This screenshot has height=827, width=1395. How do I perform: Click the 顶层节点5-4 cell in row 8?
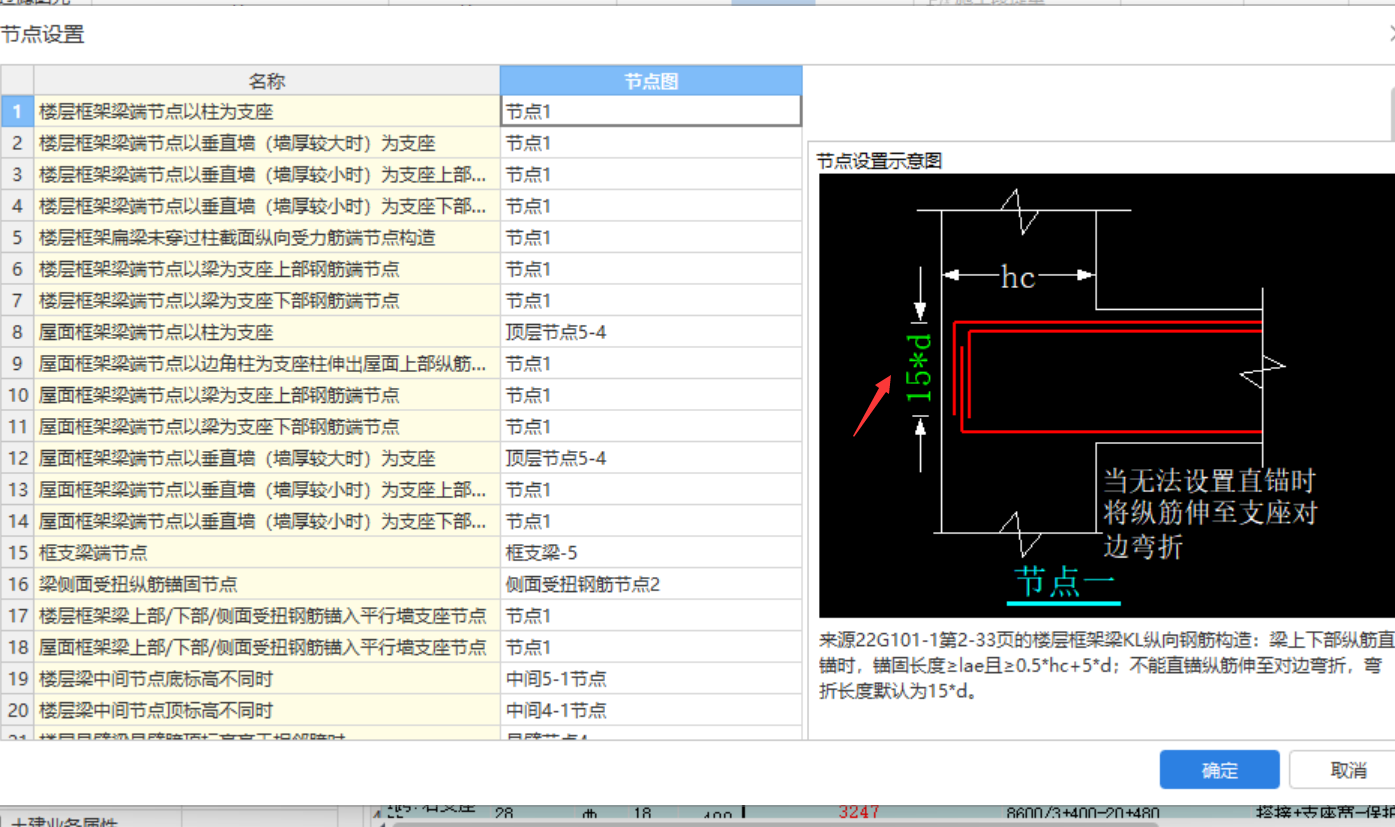pos(651,332)
